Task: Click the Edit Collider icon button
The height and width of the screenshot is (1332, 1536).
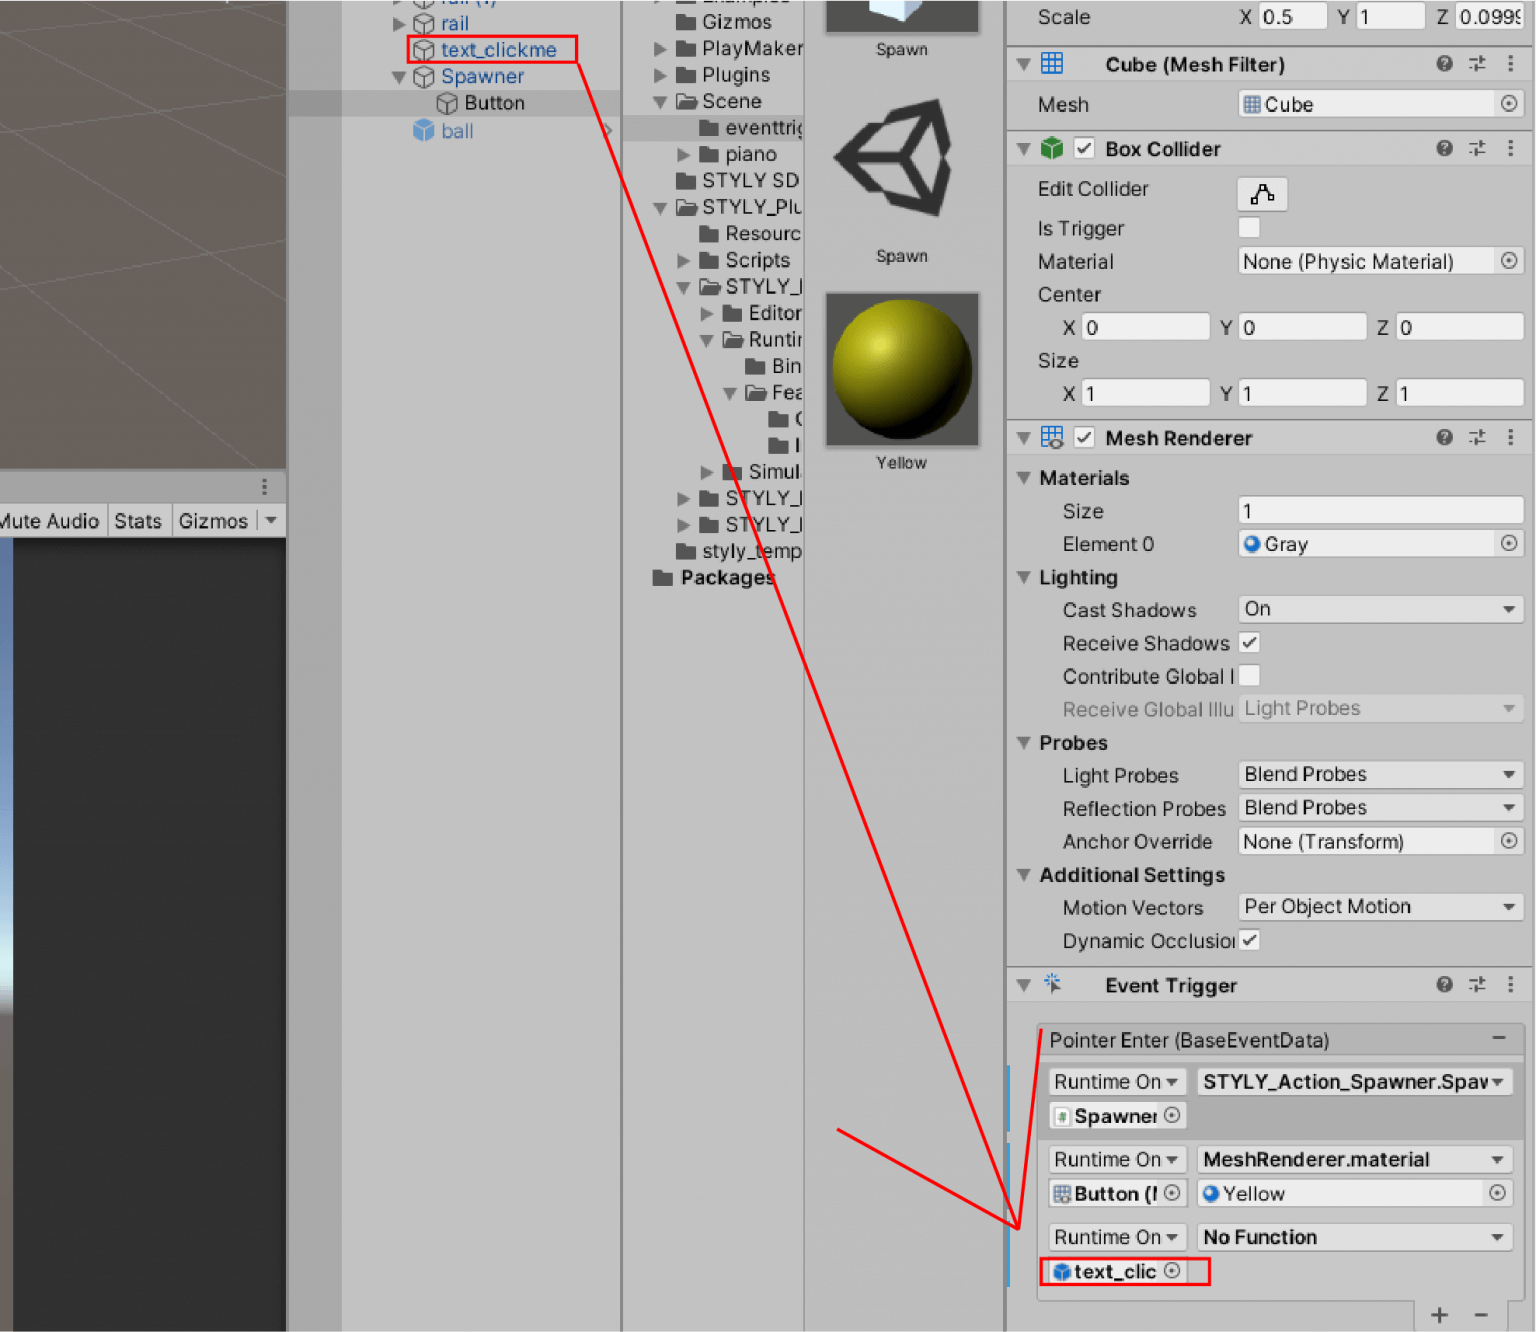Action: click(x=1262, y=194)
